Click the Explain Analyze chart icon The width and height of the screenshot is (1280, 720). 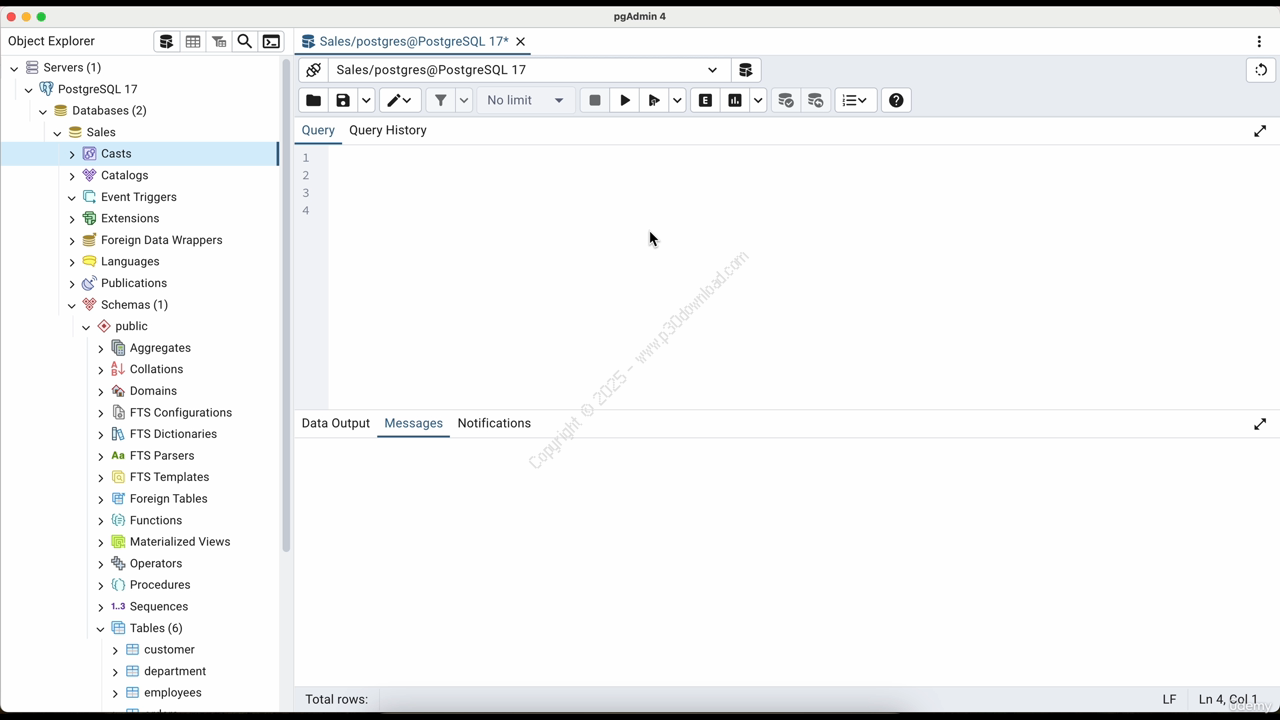point(735,100)
